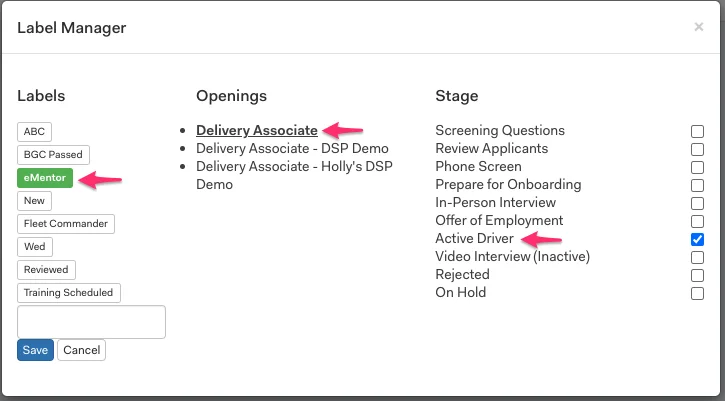Check the Screening Questions stage box
The image size is (725, 401).
tap(697, 131)
